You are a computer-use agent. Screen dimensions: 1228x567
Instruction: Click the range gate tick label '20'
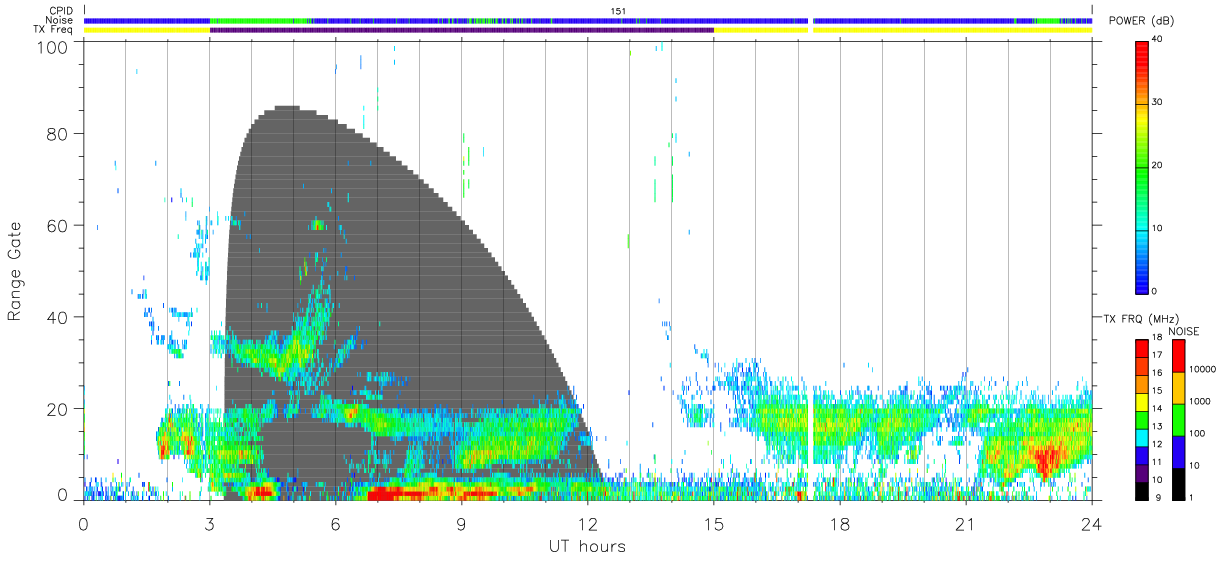click(59, 409)
